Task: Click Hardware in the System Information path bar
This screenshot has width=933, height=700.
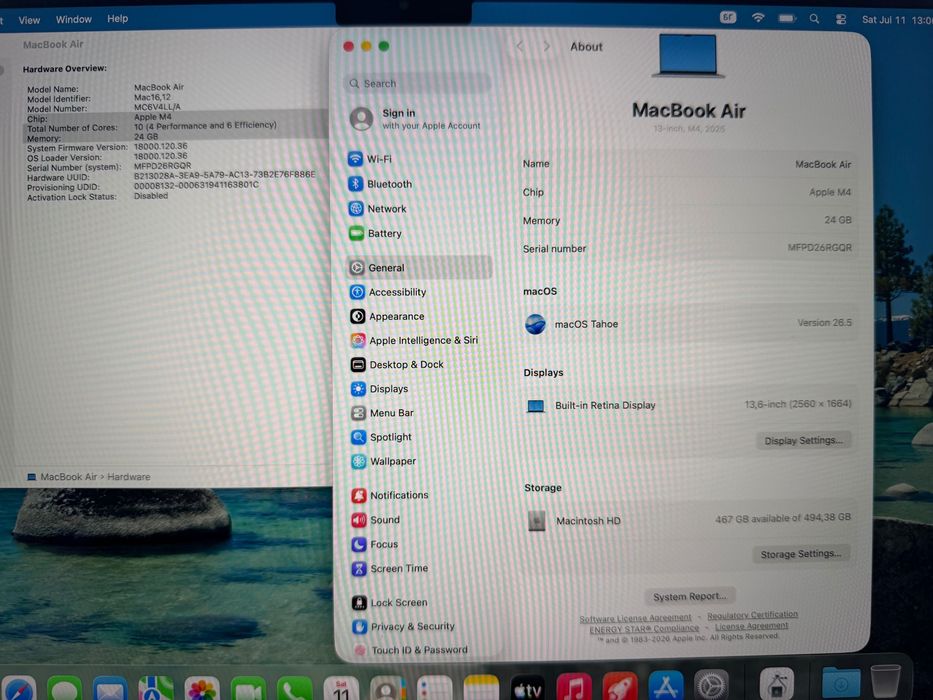Action: coord(129,477)
